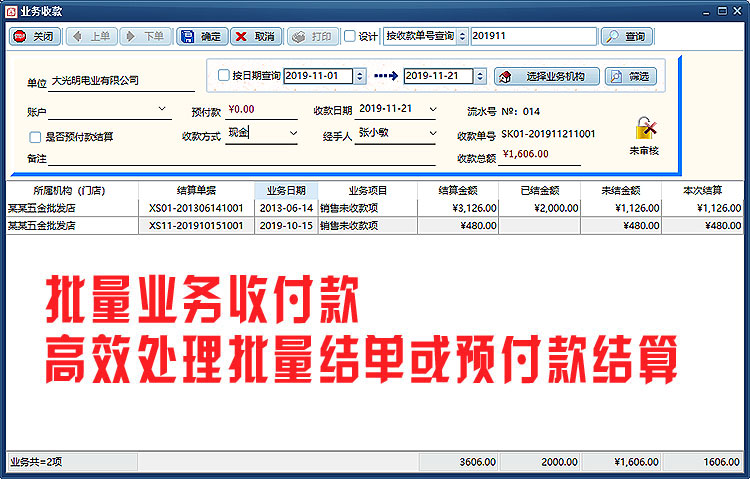Image resolution: width=750 pixels, height=479 pixels.
Task: Tick the 是否预付款结算 checkbox
Action: pyautogui.click(x=35, y=137)
